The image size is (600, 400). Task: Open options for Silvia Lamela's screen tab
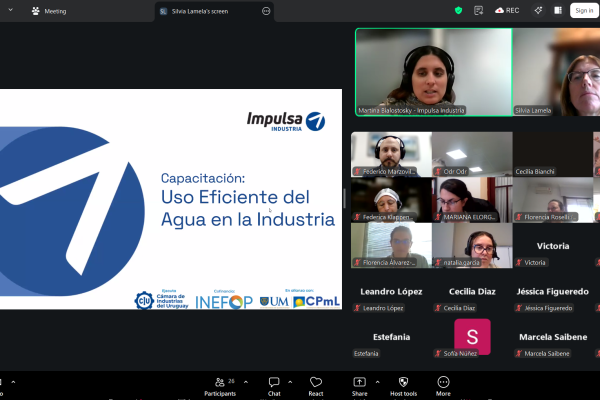[266, 11]
